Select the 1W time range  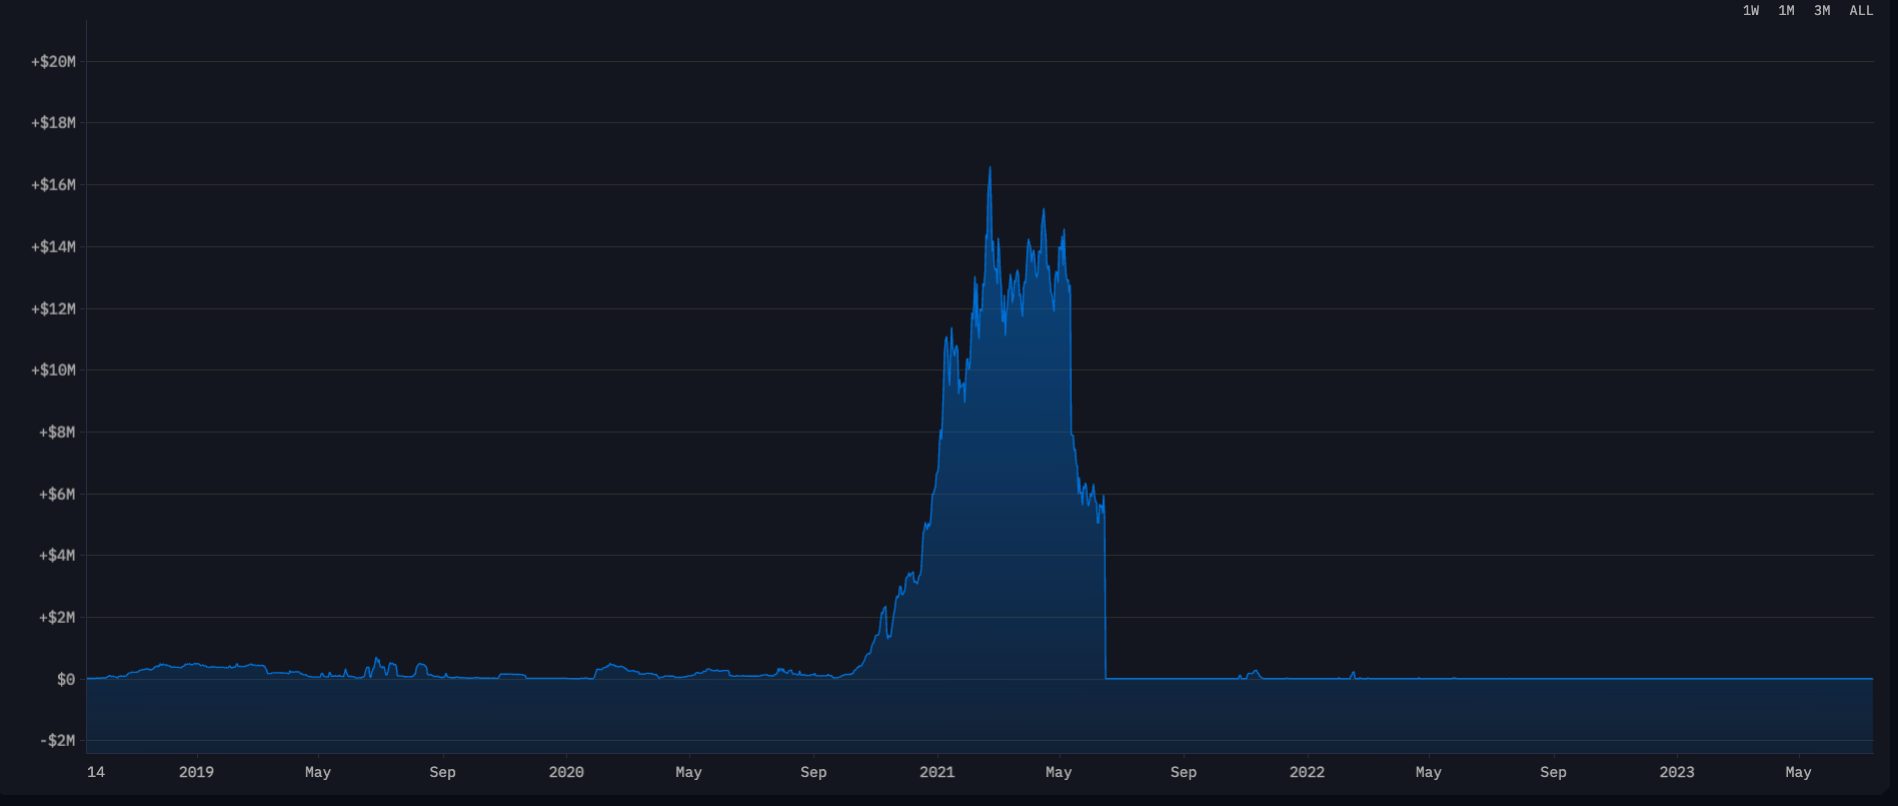tap(1751, 11)
